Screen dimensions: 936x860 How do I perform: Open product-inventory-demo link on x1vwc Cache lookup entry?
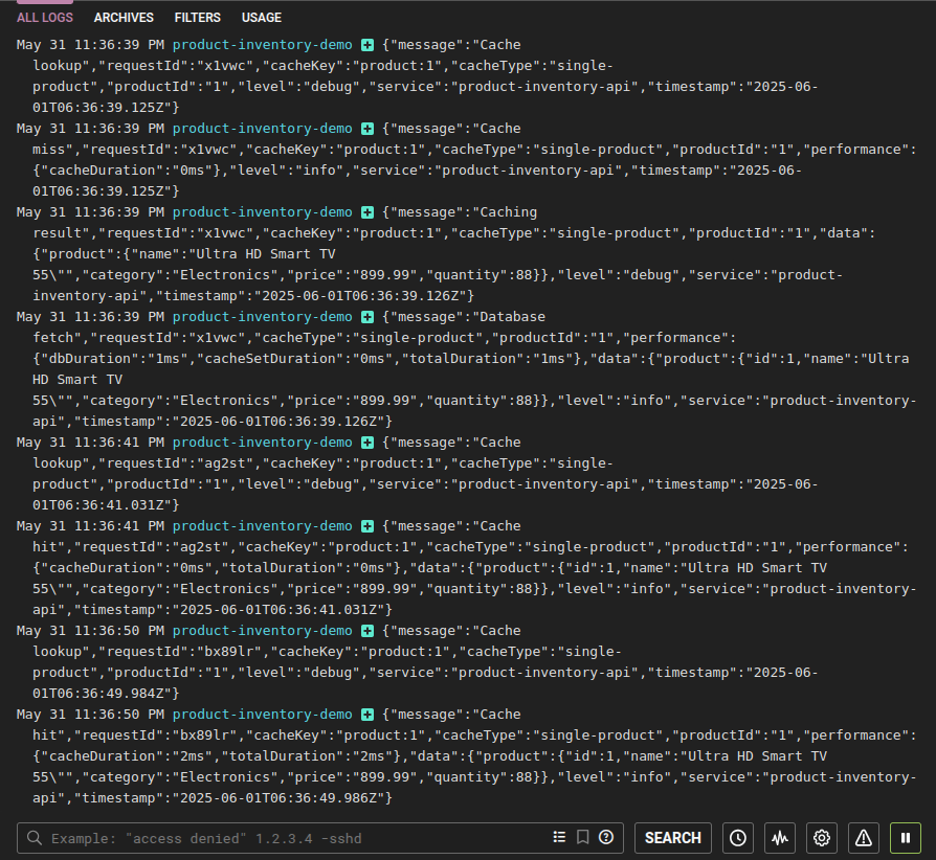coord(263,45)
